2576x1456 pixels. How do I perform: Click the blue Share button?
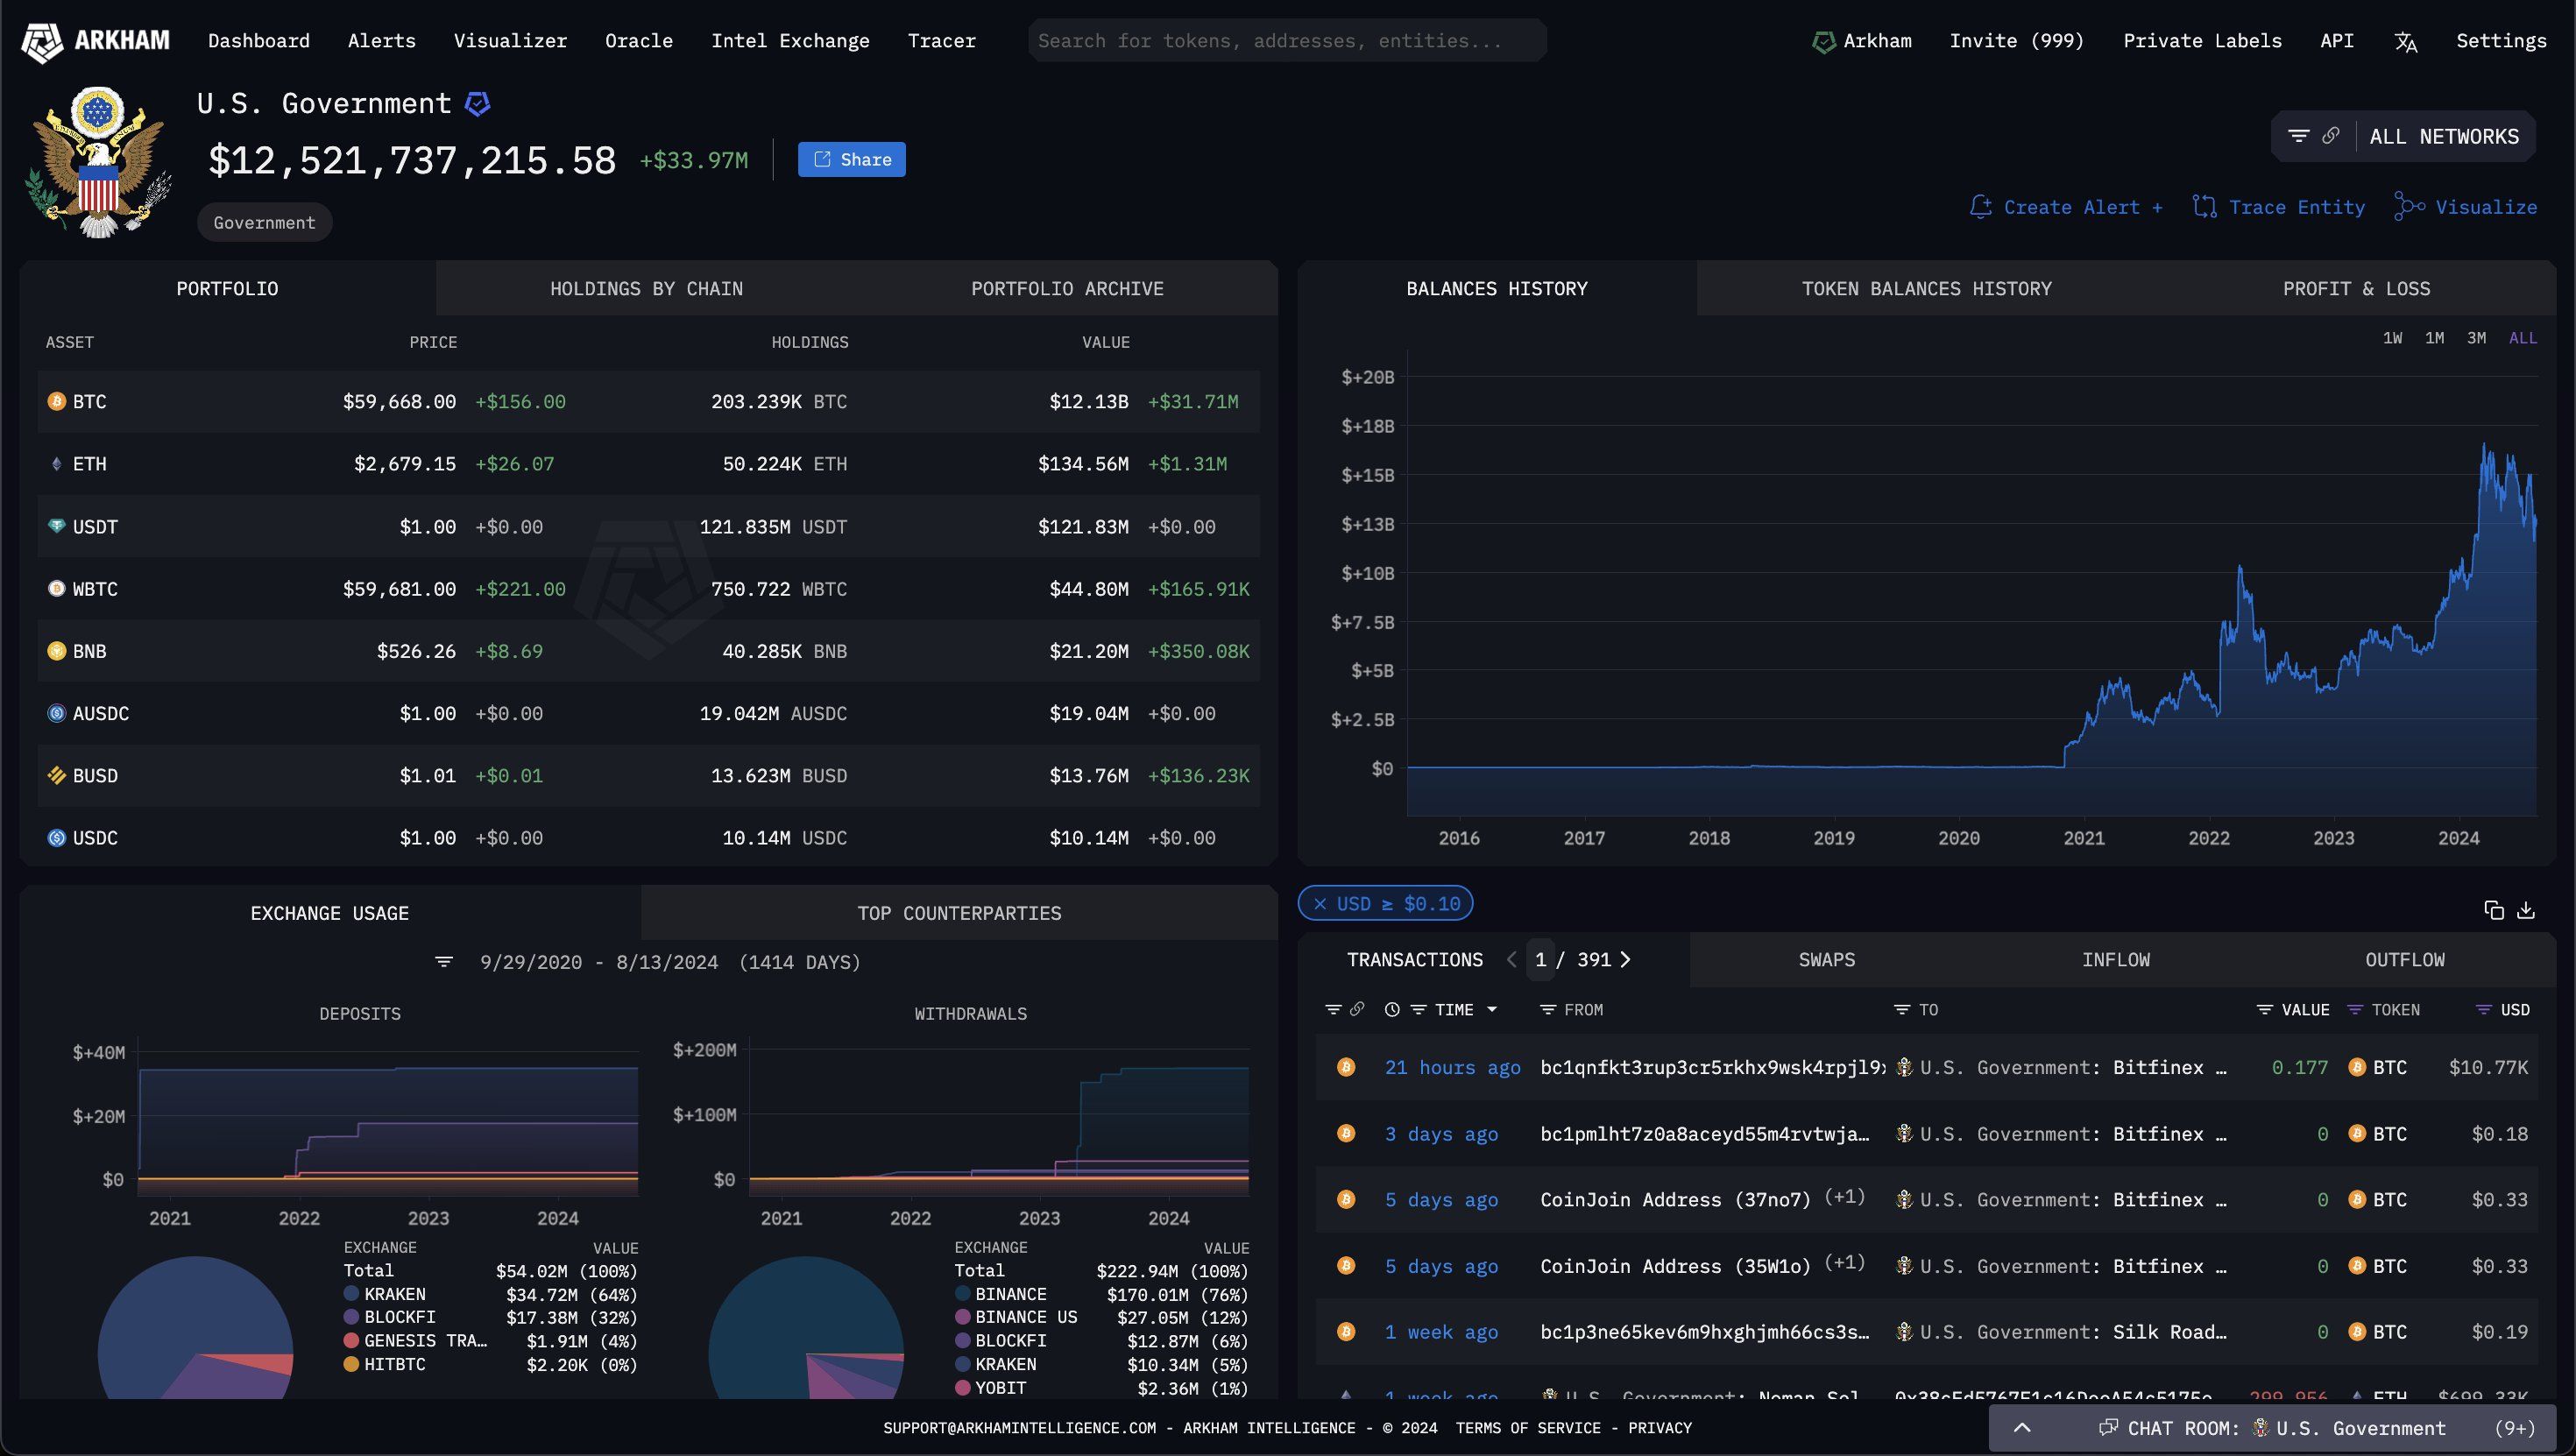point(852,160)
